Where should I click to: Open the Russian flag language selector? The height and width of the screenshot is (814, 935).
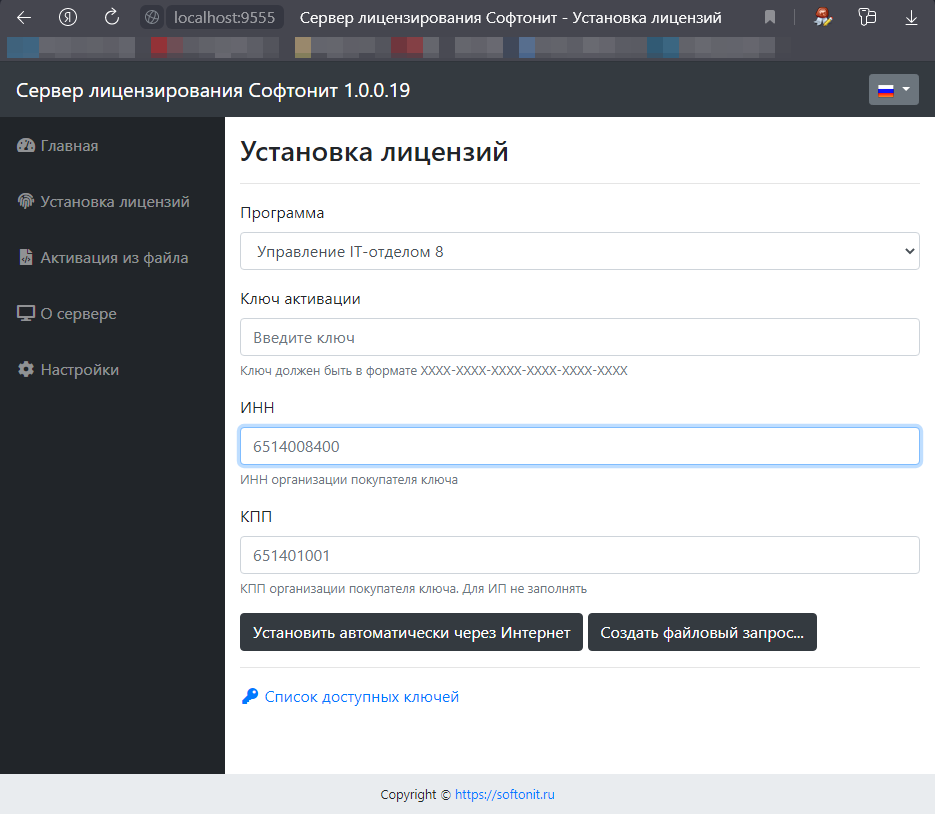(x=893, y=89)
